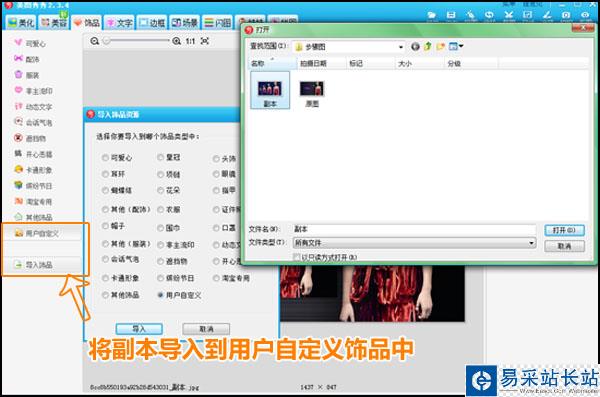Click 导入饰品 in the sidebar
The height and width of the screenshot is (397, 600).
pyautogui.click(x=42, y=265)
